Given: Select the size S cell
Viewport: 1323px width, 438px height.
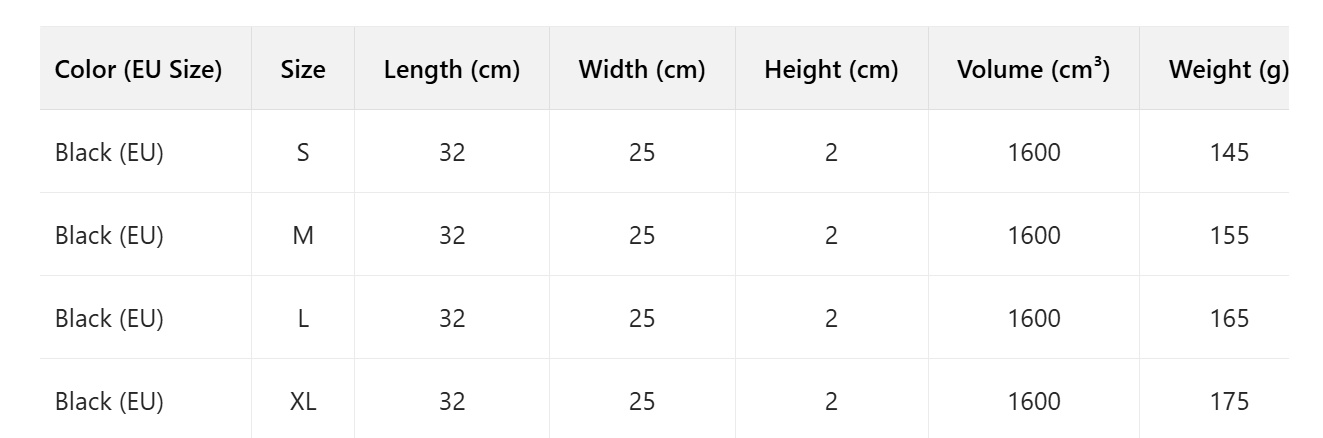Looking at the screenshot, I should 303,153.
